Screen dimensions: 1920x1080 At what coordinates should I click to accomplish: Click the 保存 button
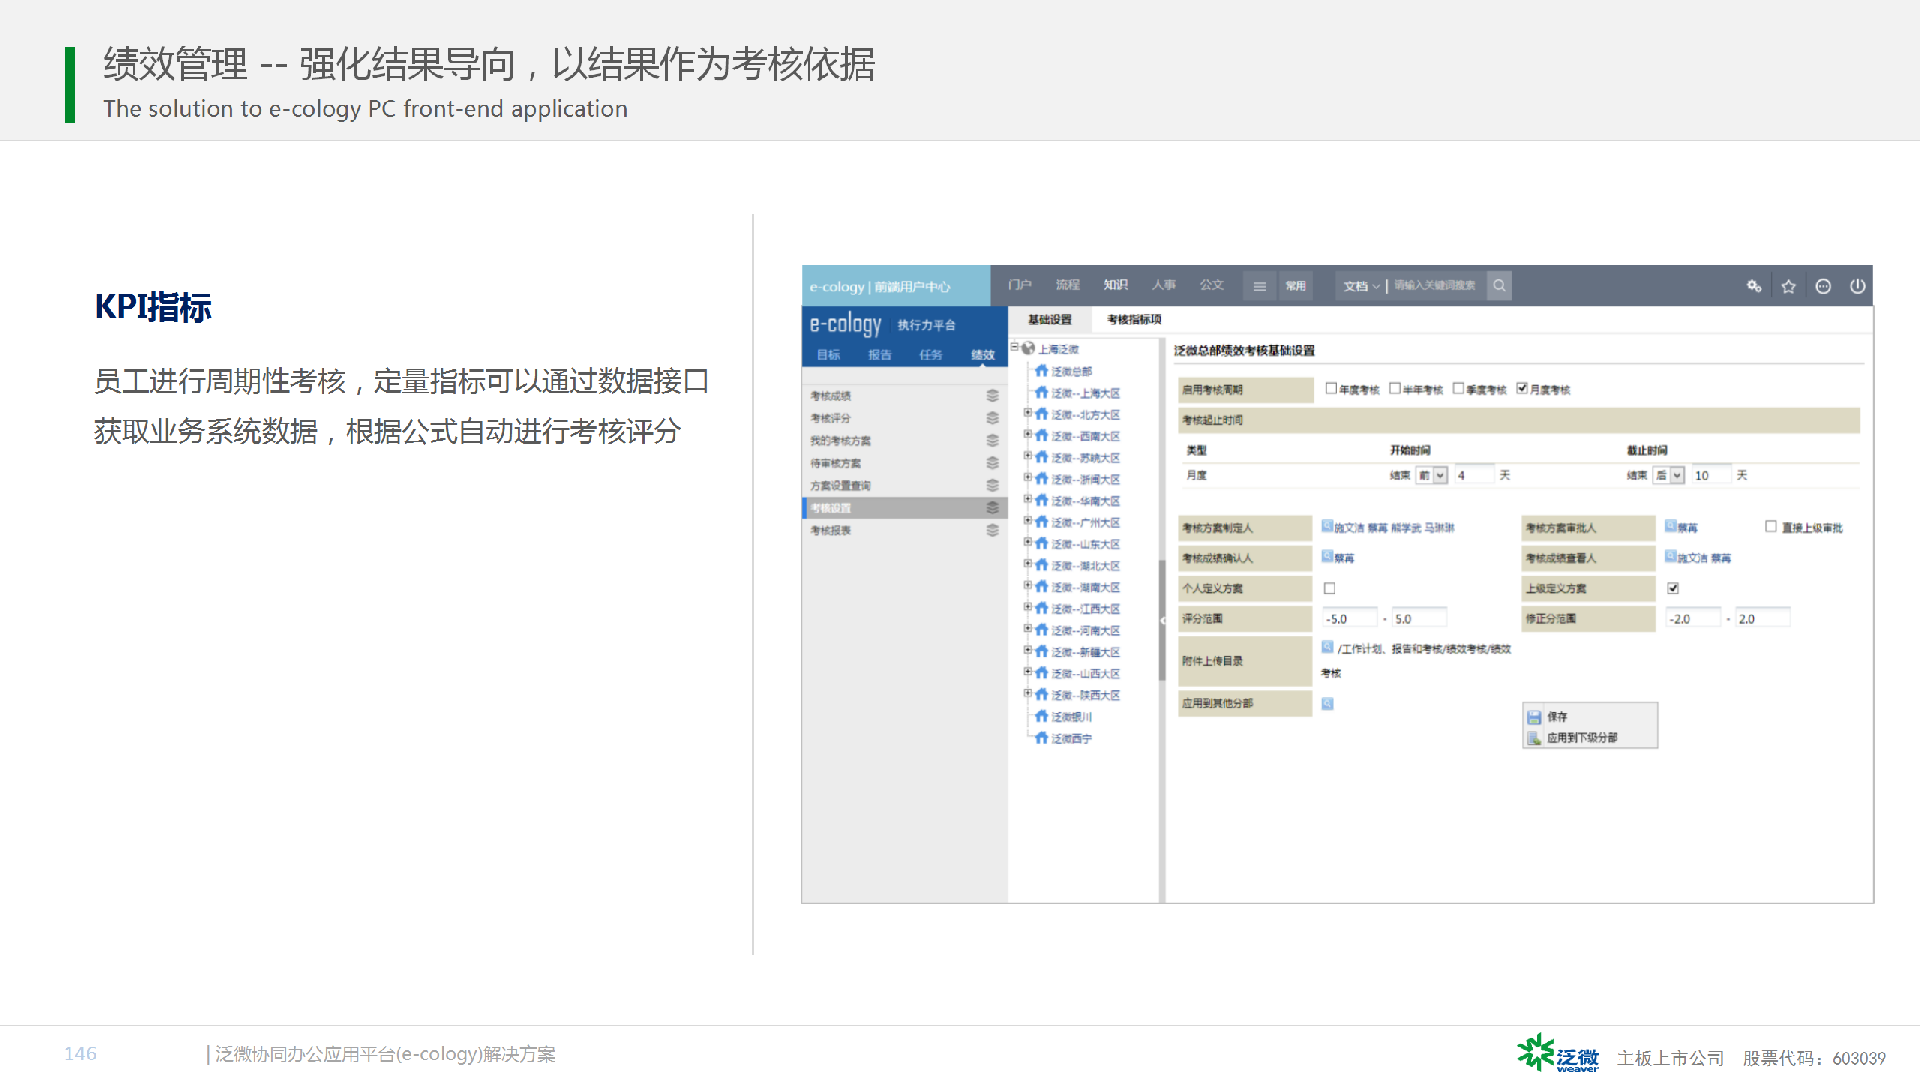click(x=1589, y=717)
